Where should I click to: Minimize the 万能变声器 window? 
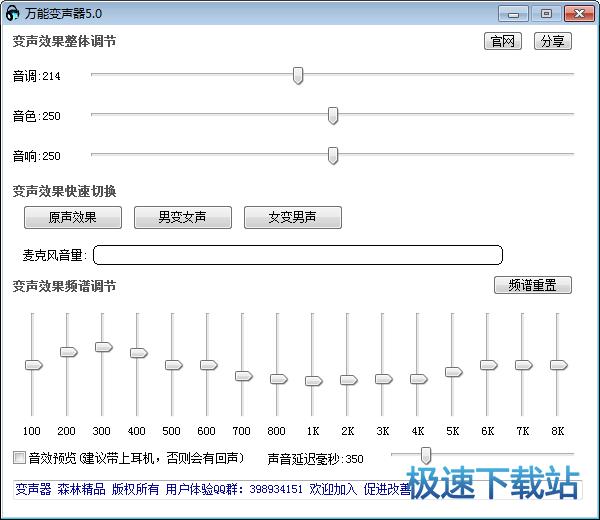(x=515, y=13)
